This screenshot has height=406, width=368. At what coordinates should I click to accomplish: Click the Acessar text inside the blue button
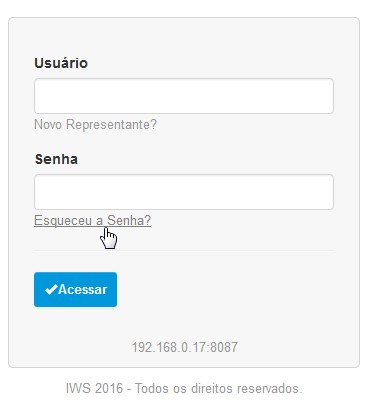pyautogui.click(x=83, y=289)
